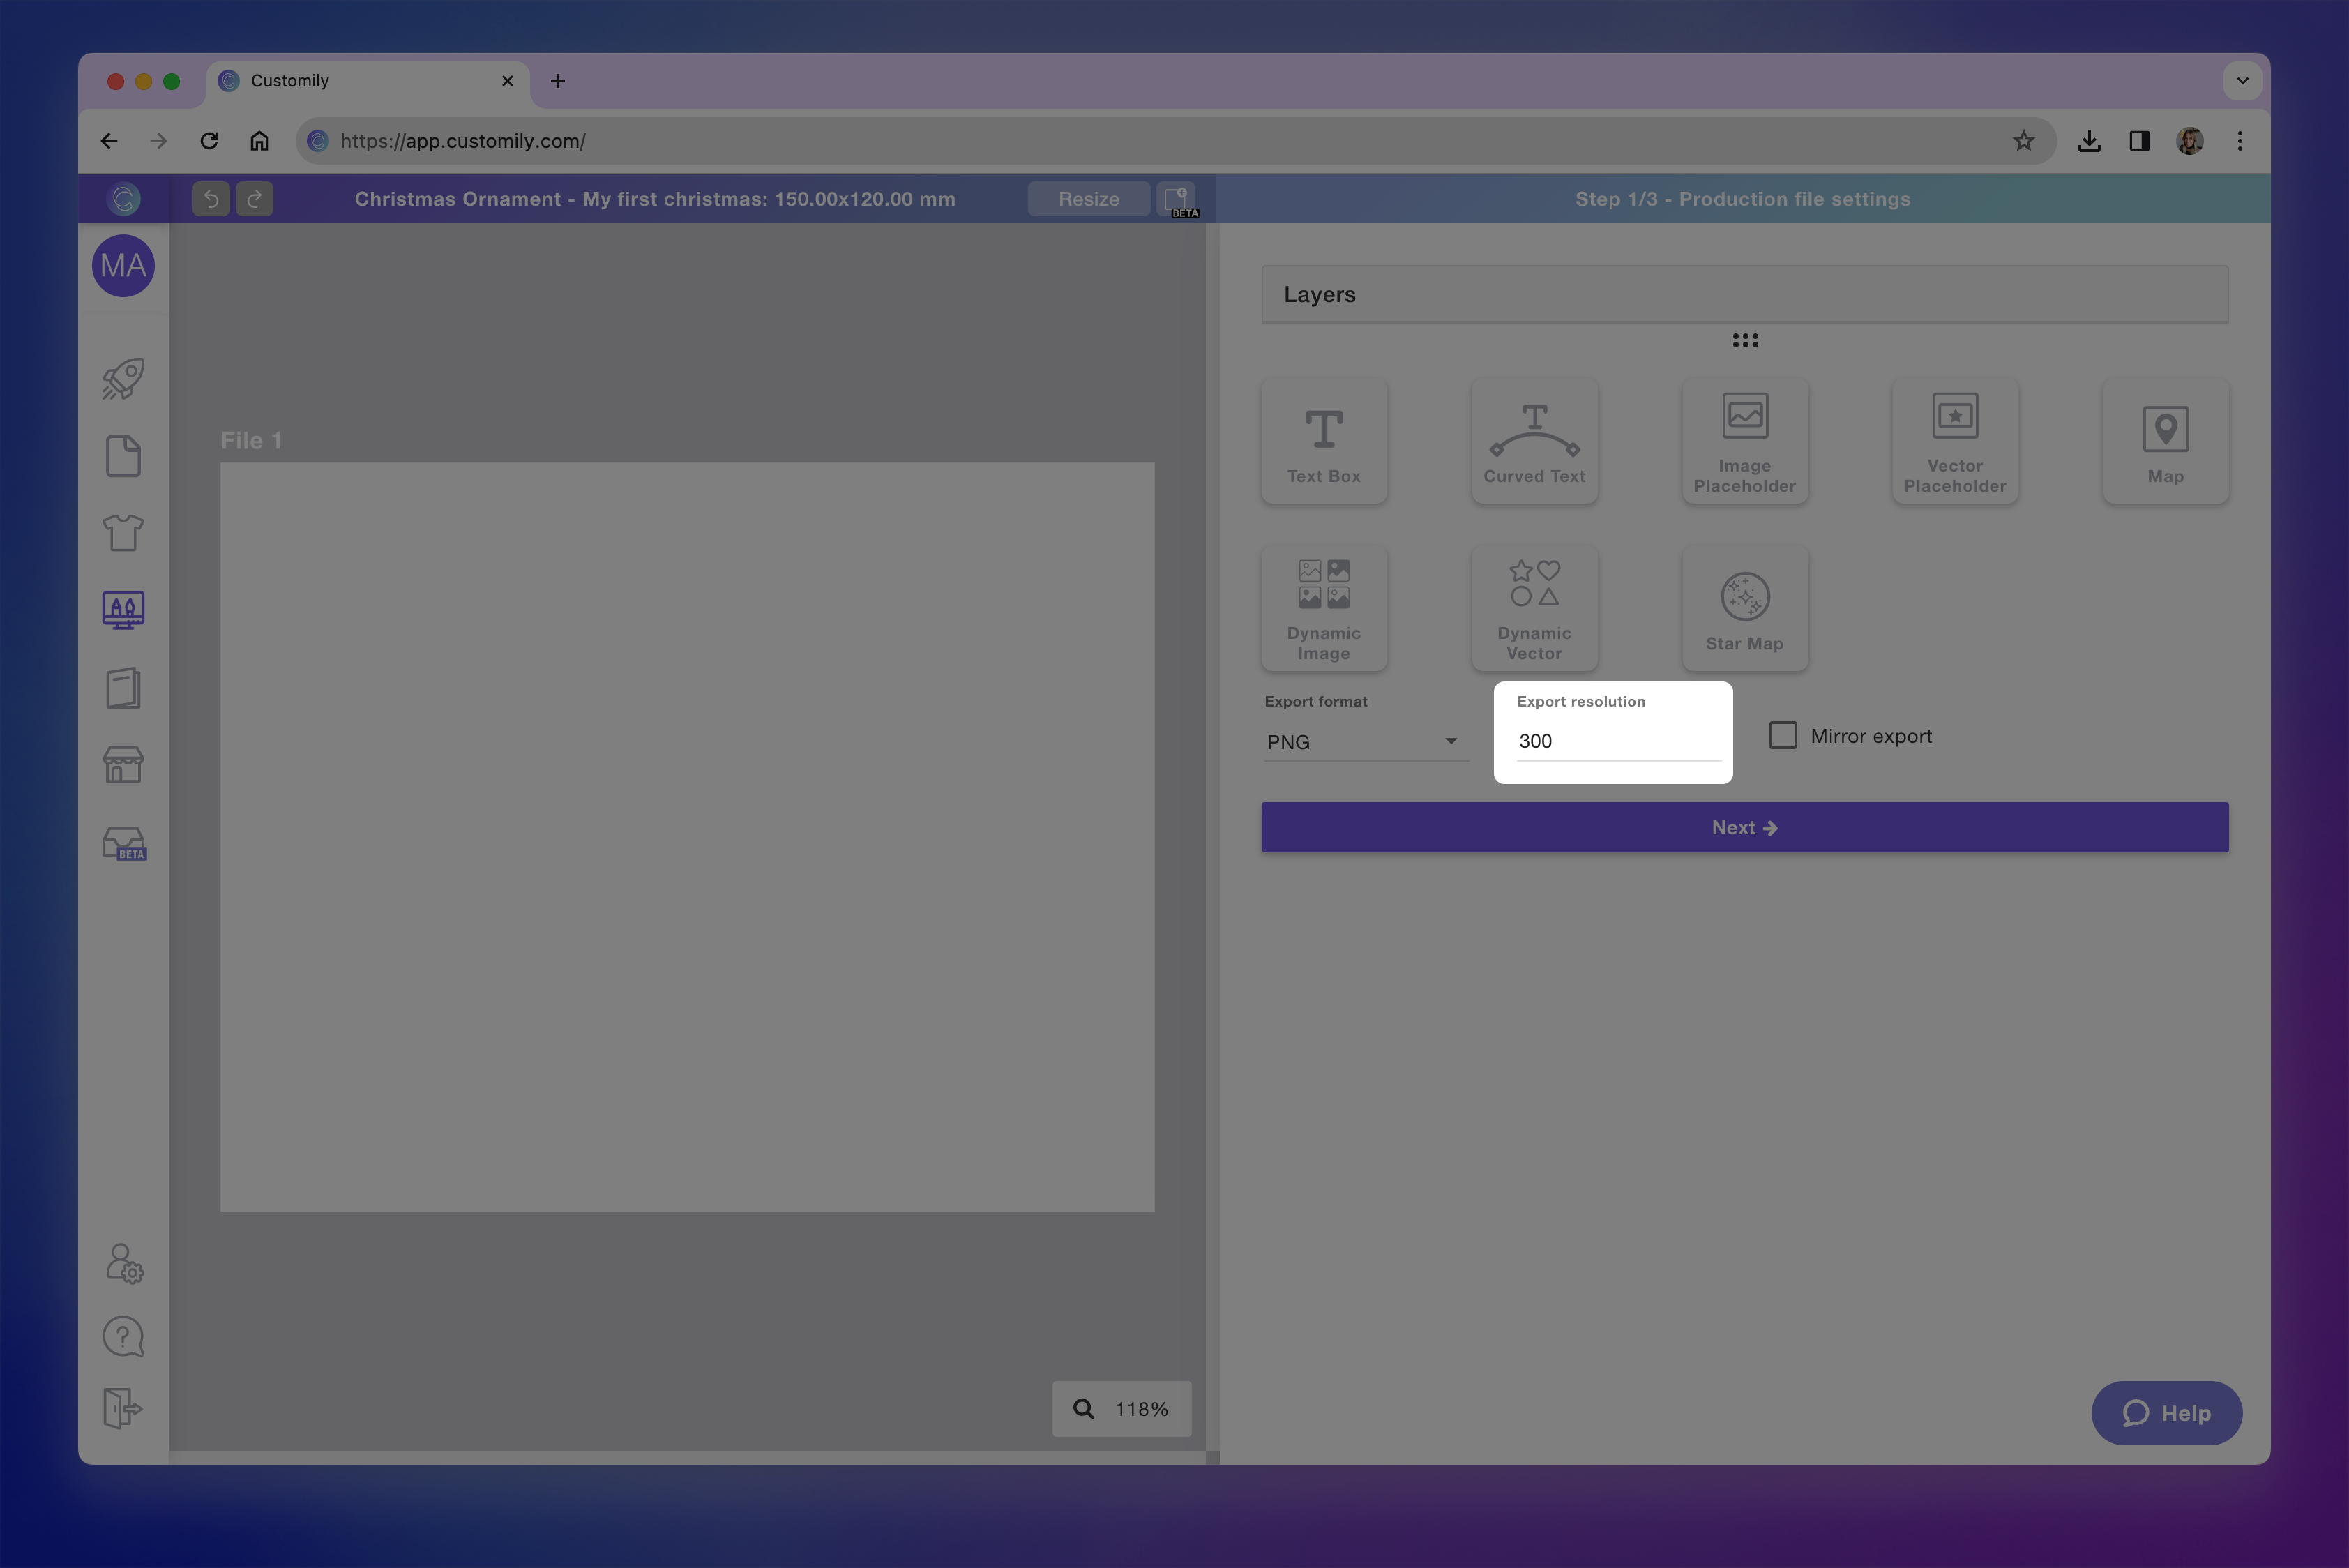Screen dimensions: 2349x1568
Task: Undo the last action
Action: click(x=210, y=198)
